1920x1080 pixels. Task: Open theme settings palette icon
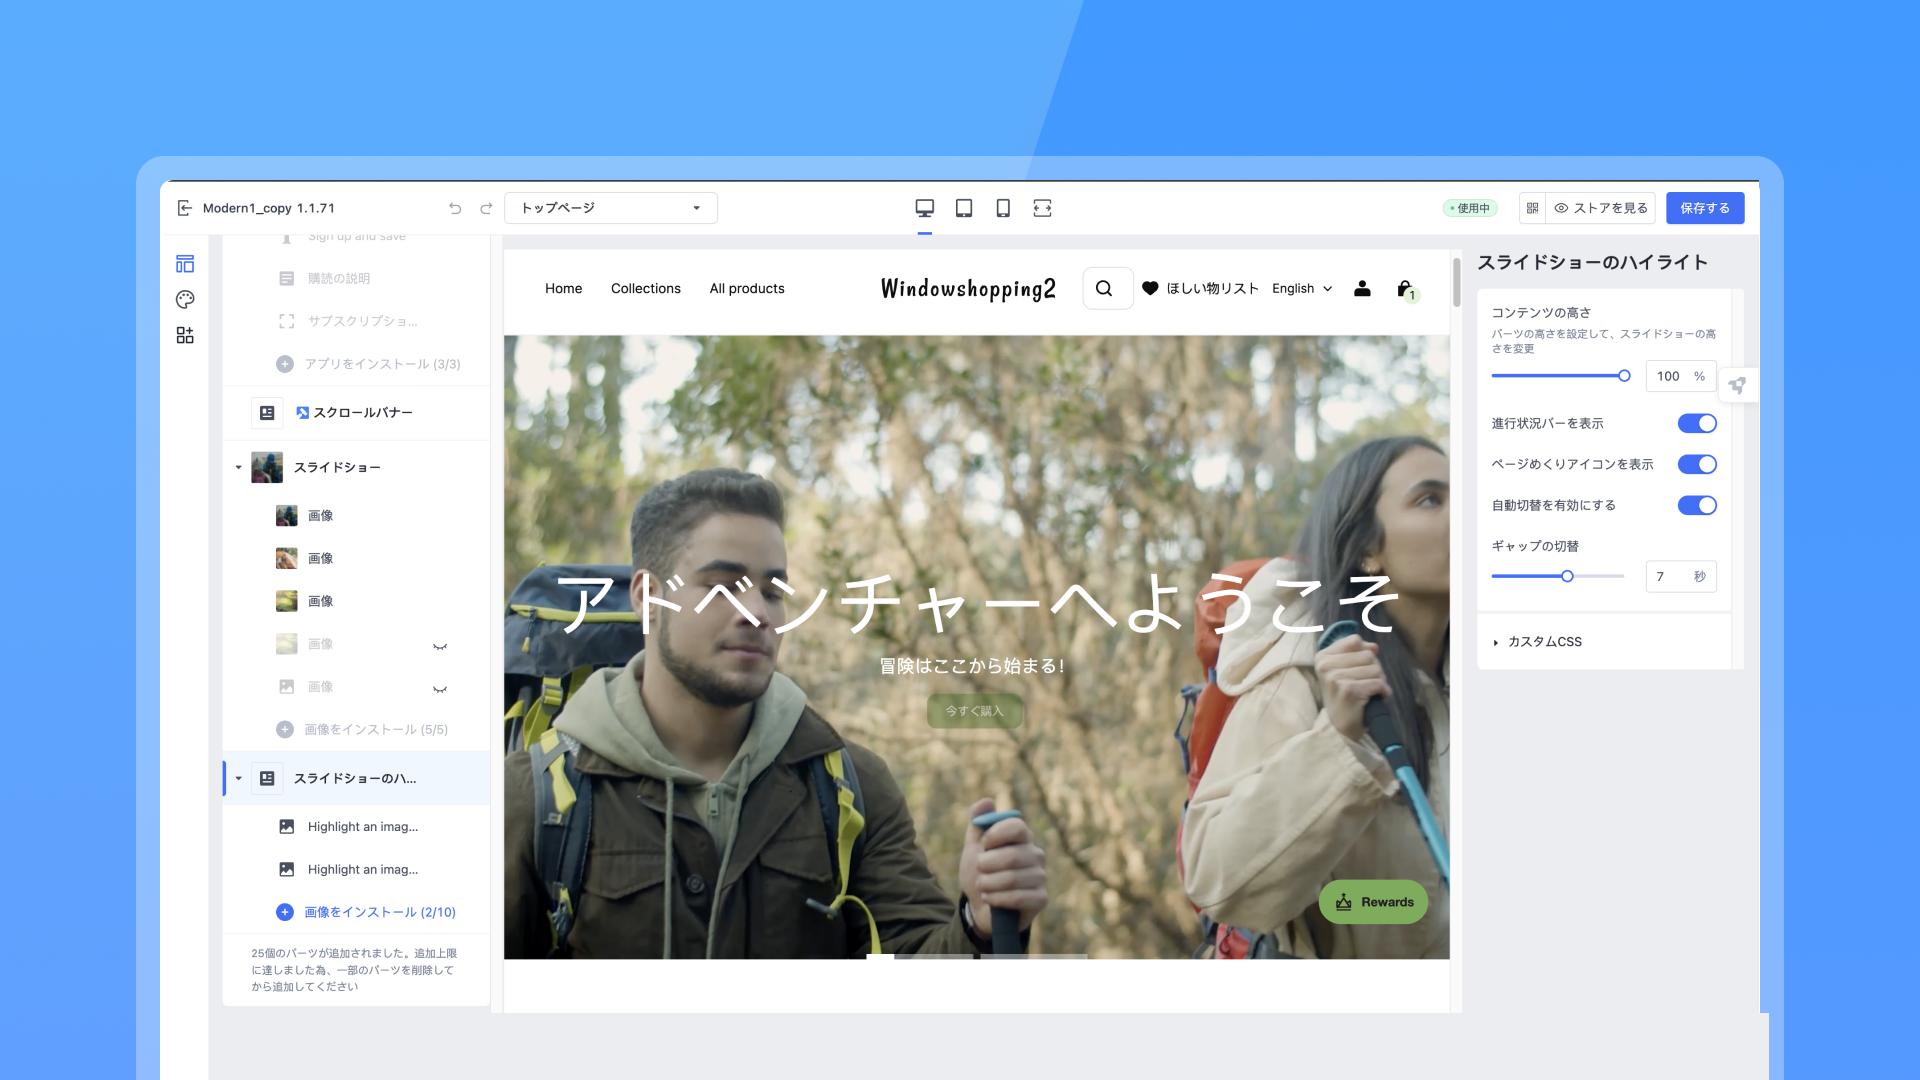(185, 299)
